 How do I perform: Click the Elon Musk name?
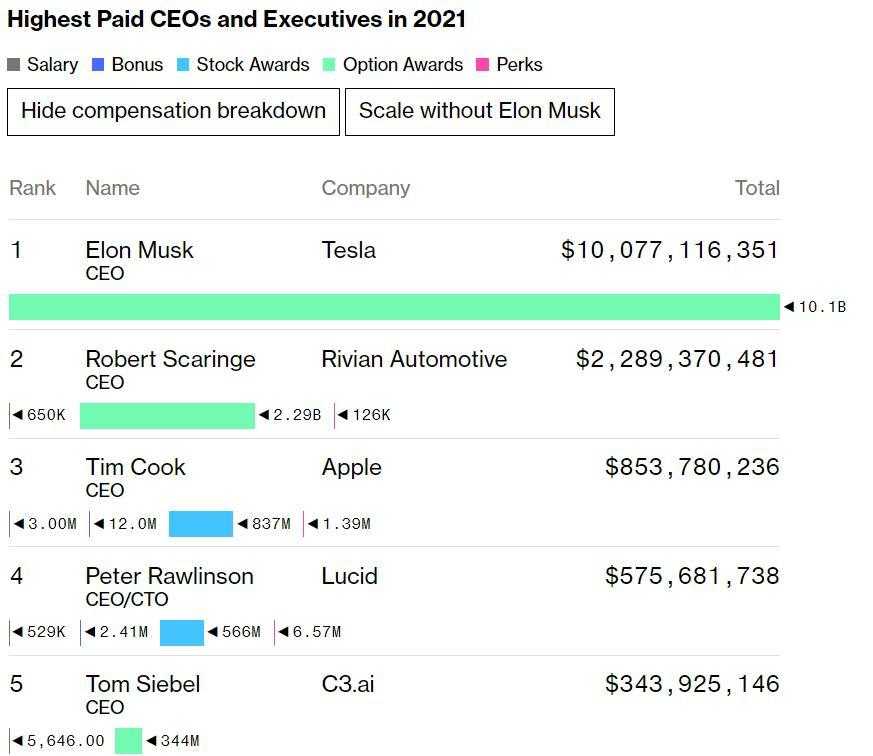[x=139, y=250]
